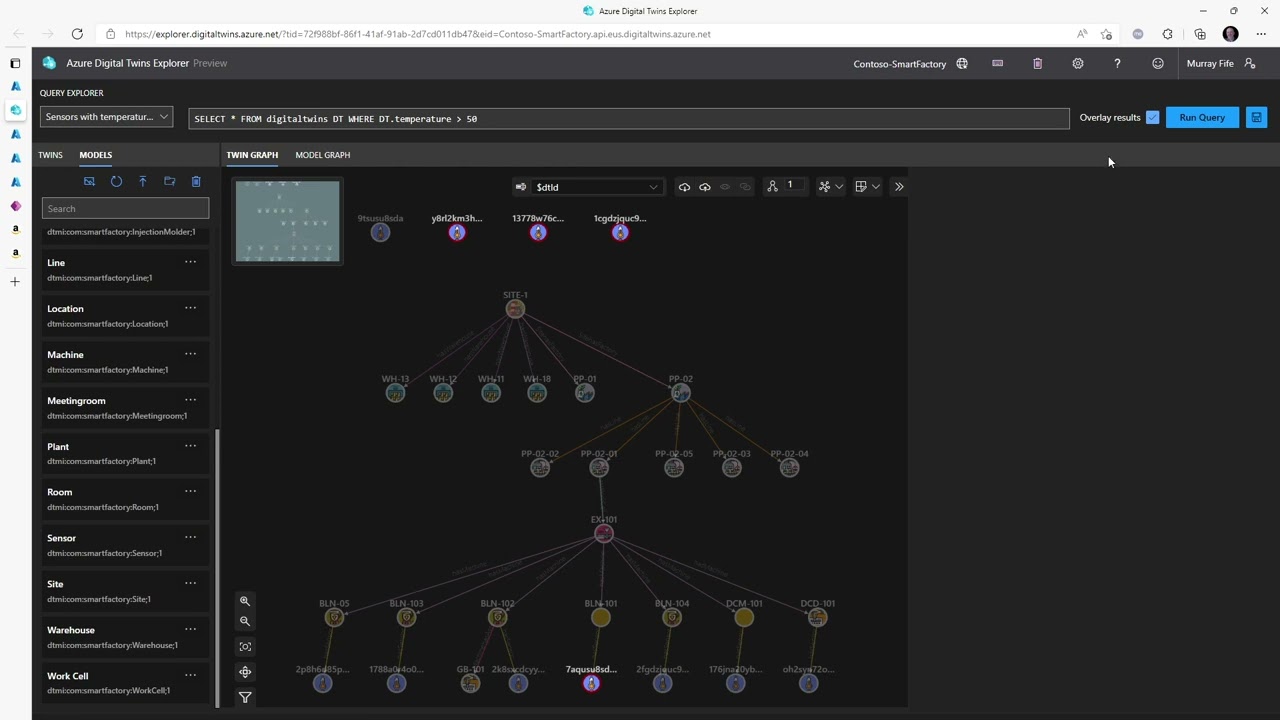This screenshot has height=720, width=1280.
Task: Select the Plant model entry
Action: coord(126,453)
